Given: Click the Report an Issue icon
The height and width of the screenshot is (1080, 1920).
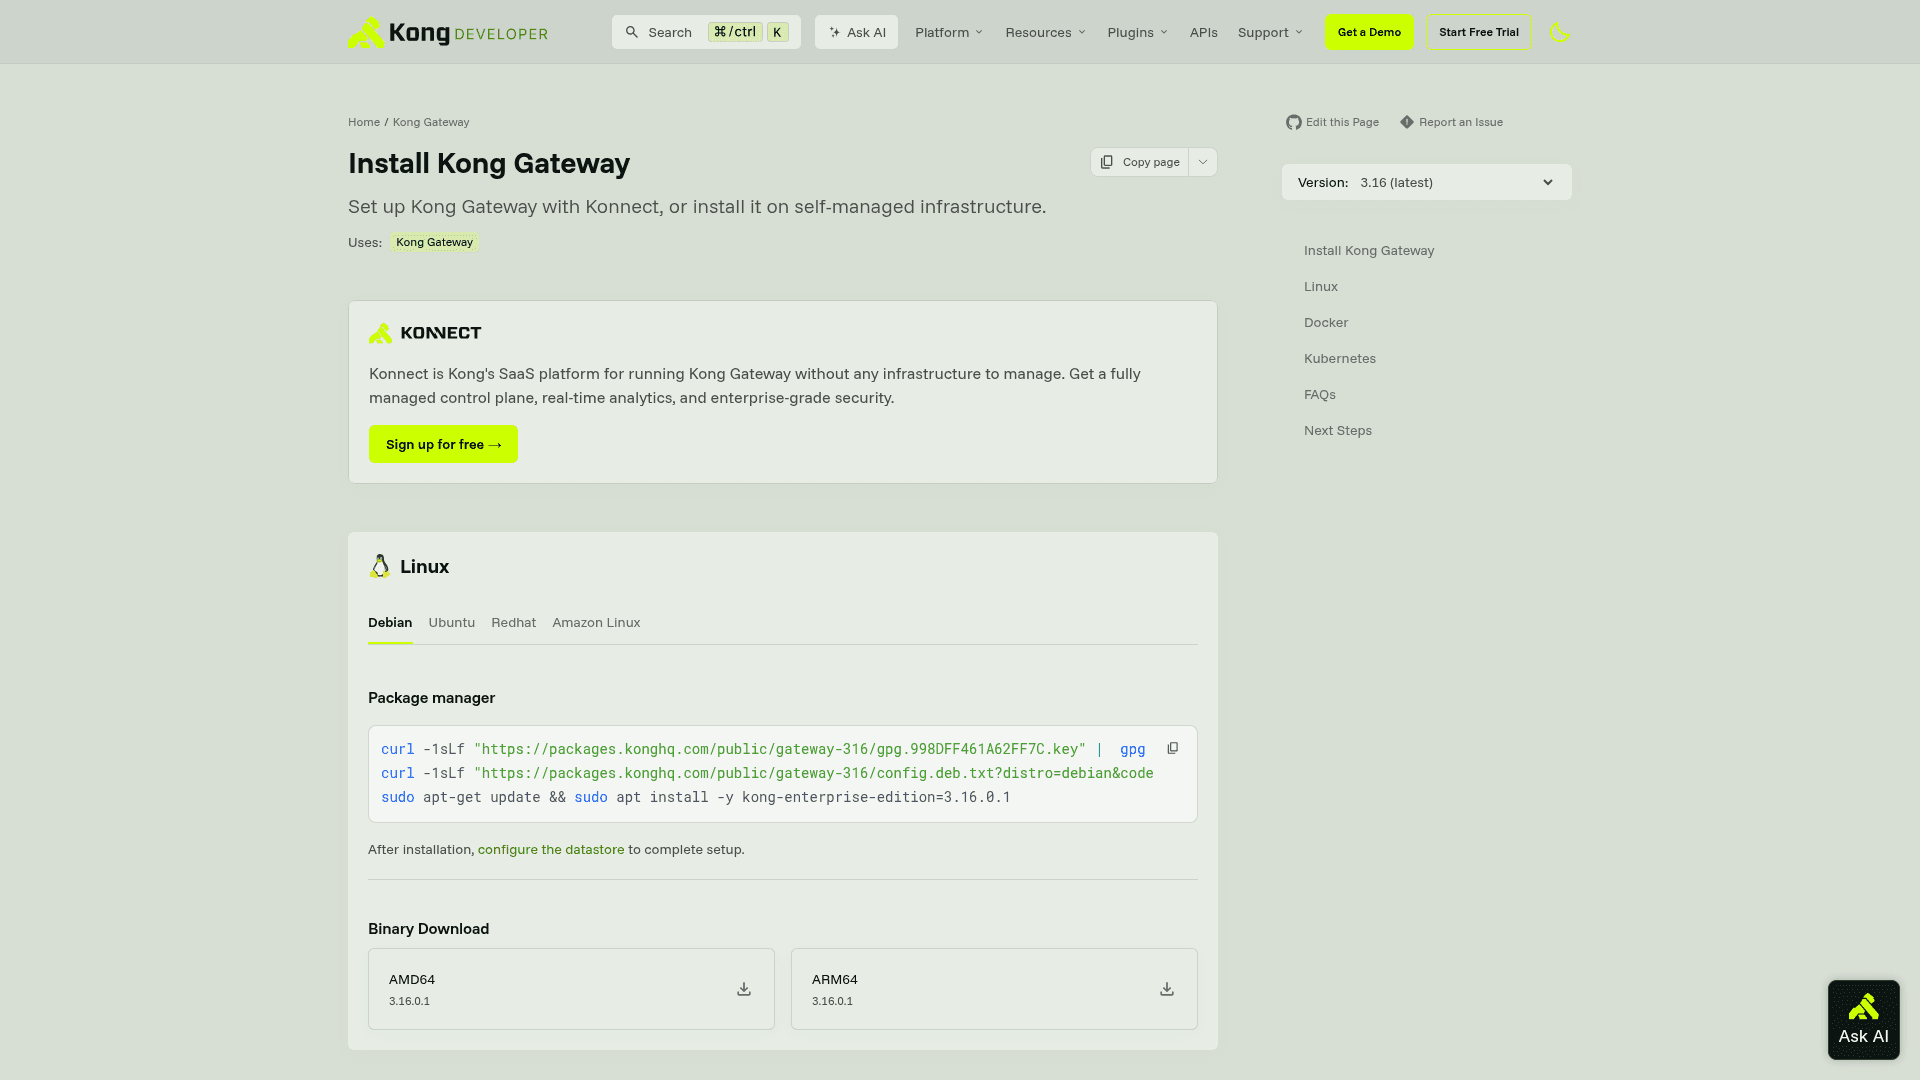Looking at the screenshot, I should pyautogui.click(x=1407, y=122).
